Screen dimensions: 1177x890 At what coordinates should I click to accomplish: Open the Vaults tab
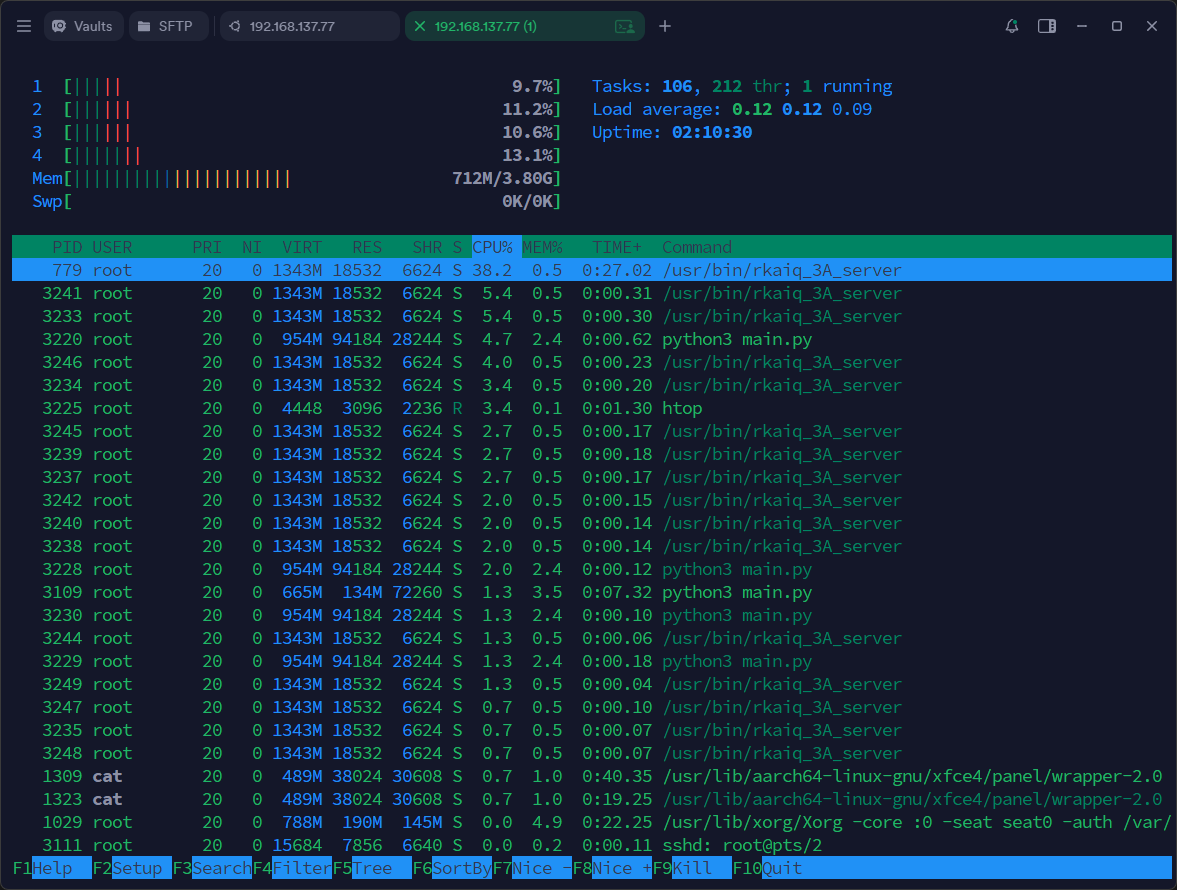(83, 26)
